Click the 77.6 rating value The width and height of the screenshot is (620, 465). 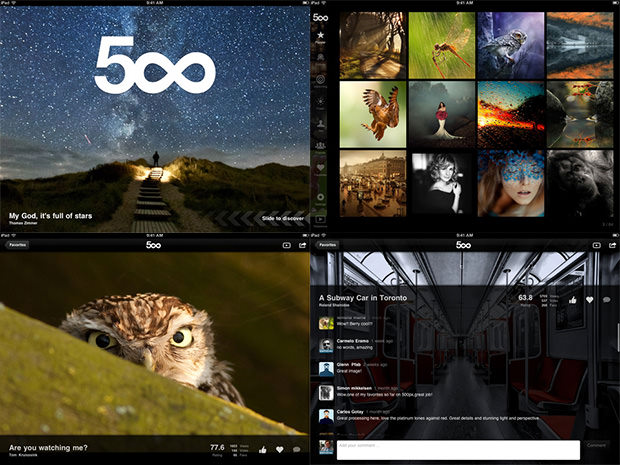click(217, 447)
